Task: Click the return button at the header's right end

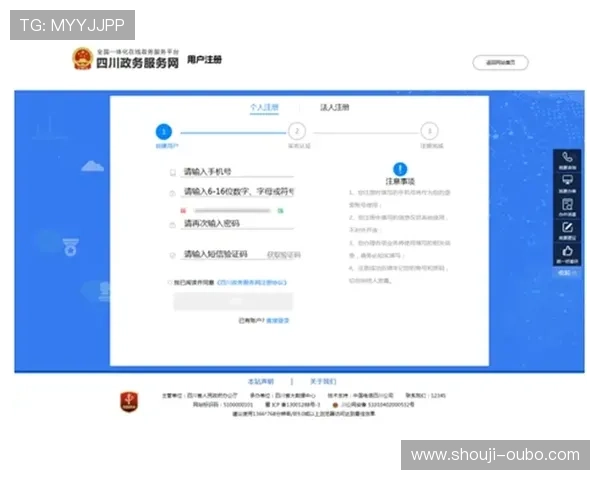Action: [x=501, y=62]
